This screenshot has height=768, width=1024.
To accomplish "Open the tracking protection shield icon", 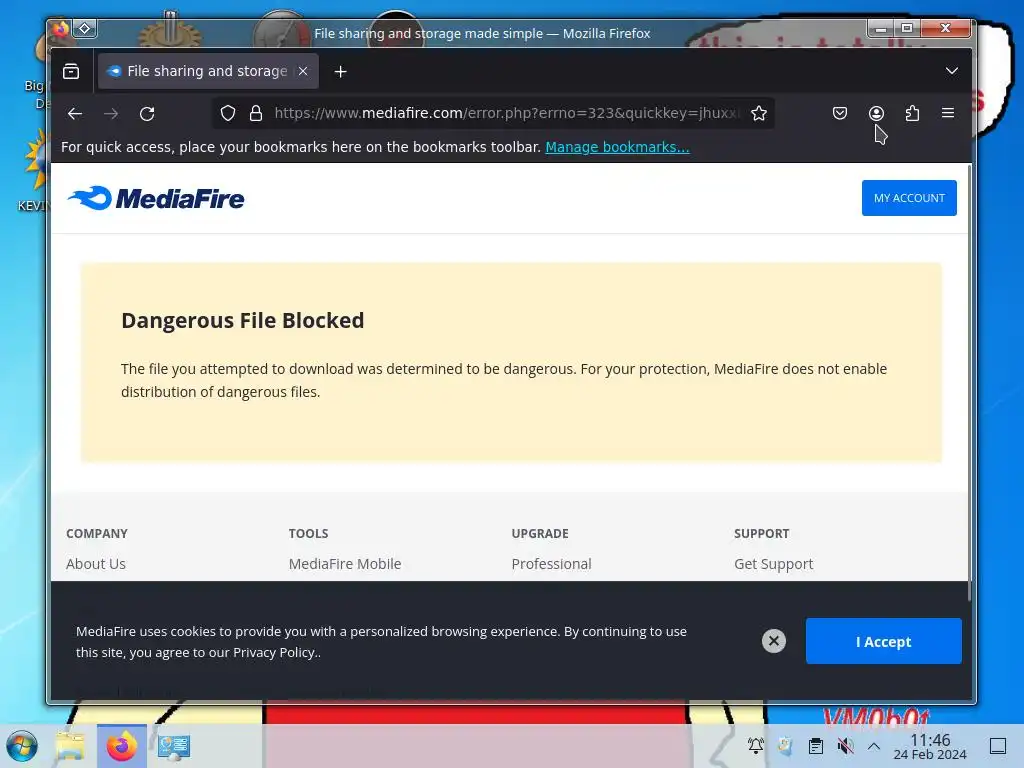I will [x=227, y=114].
